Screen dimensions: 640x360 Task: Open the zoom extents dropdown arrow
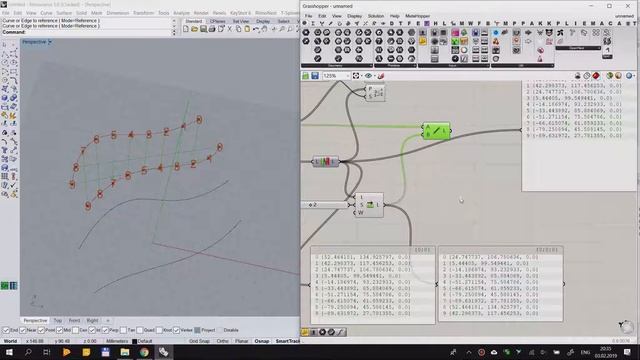click(x=362, y=76)
